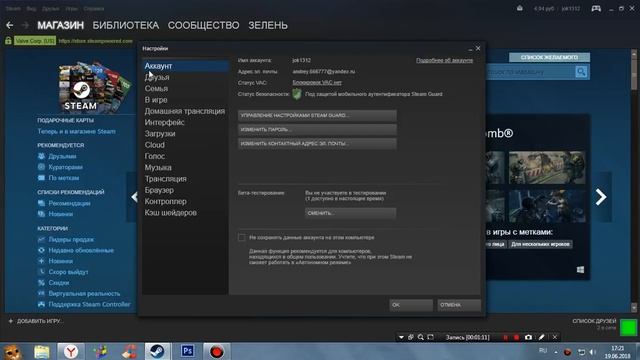
Task: Click the ОТМЕНА cancel button
Action: pyautogui.click(x=459, y=305)
